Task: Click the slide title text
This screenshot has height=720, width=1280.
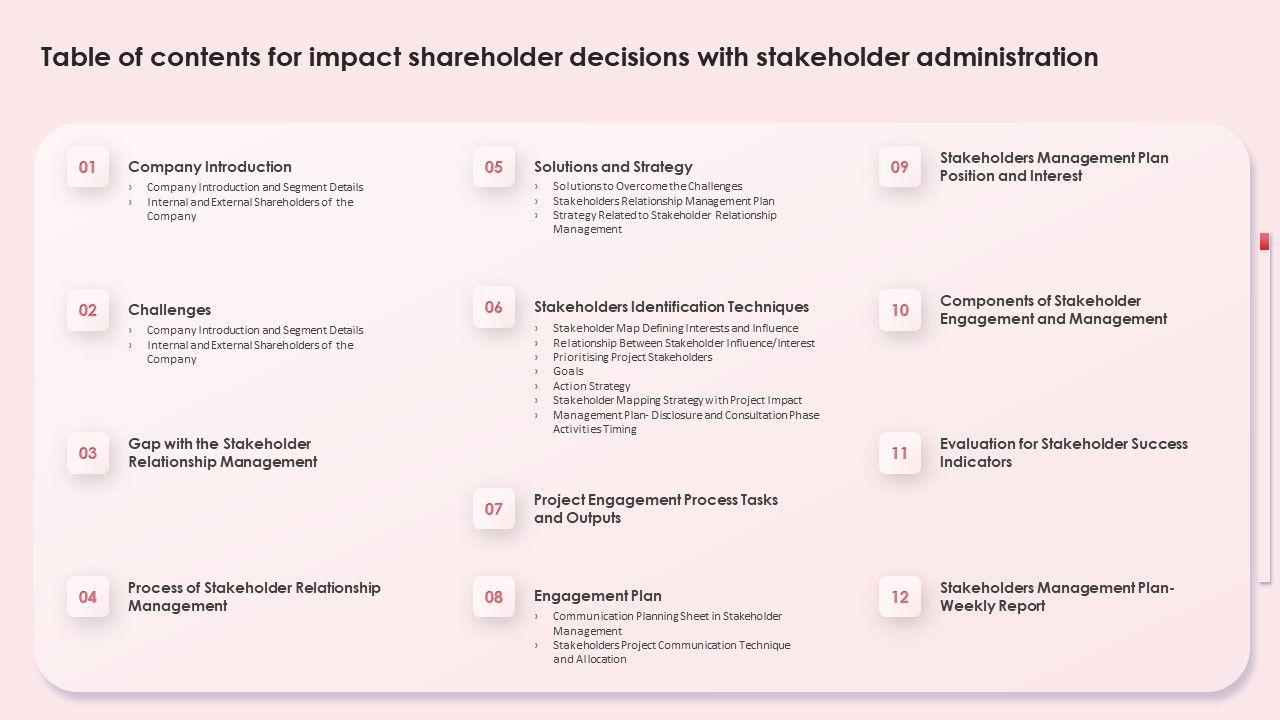Action: (569, 58)
